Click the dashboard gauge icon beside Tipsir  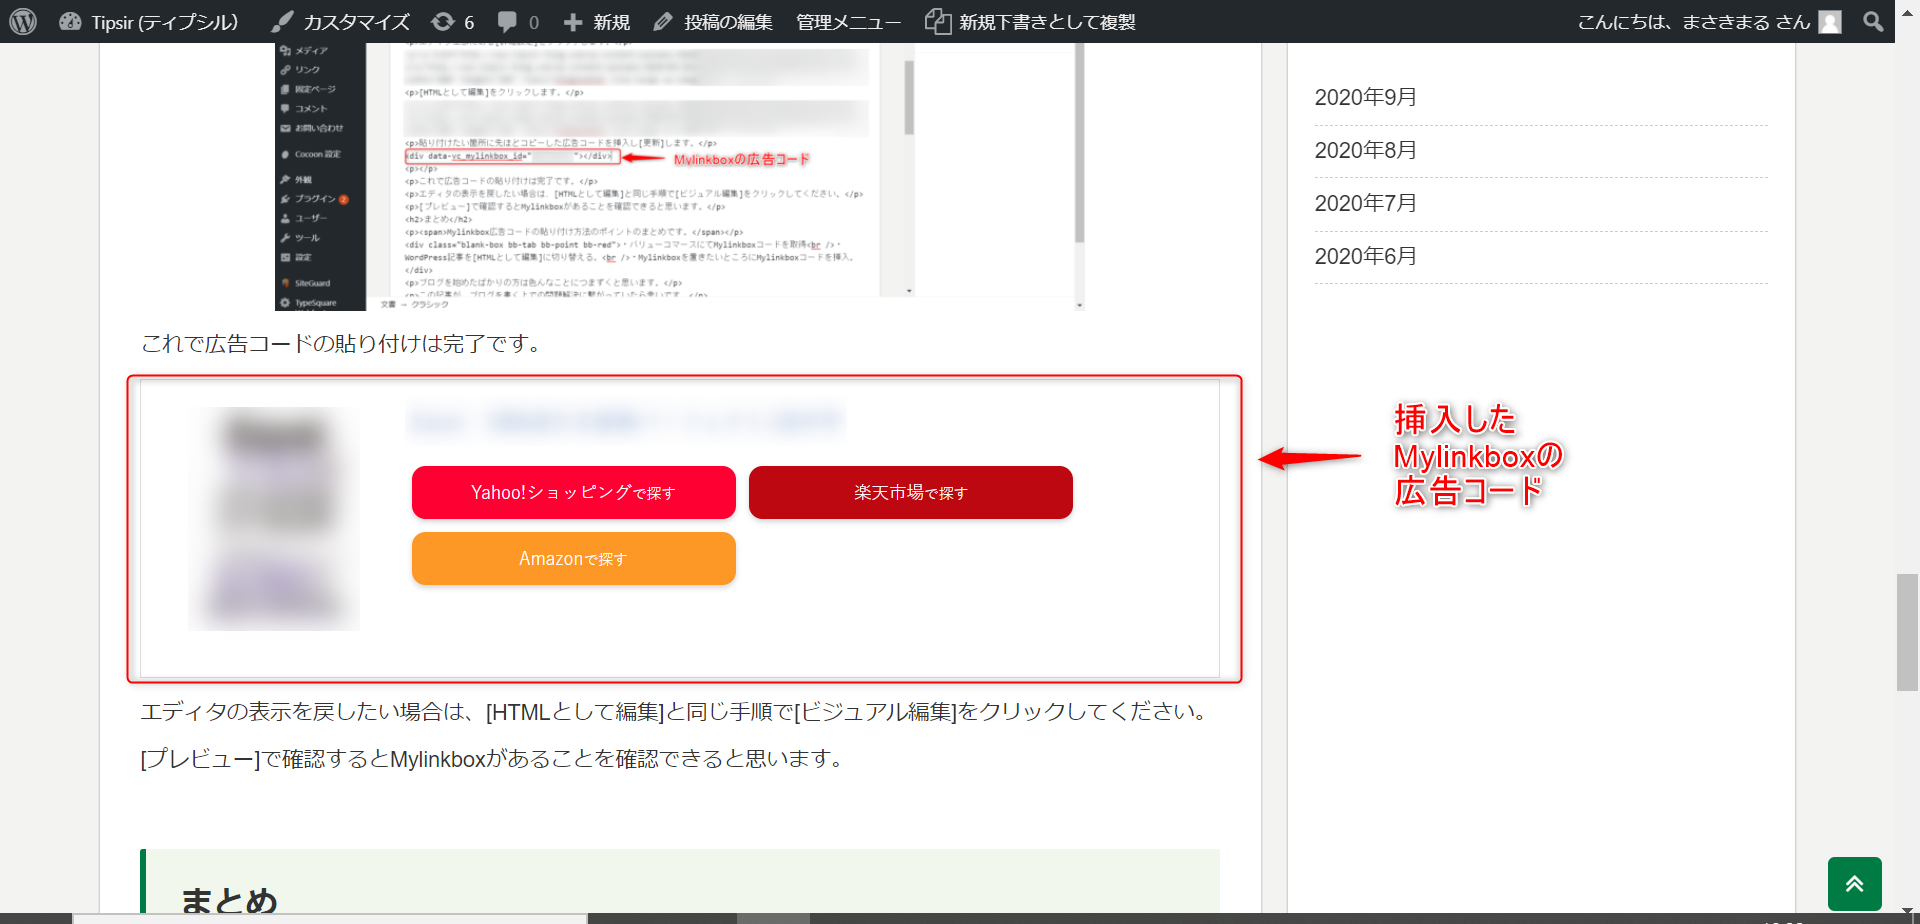coord(70,21)
